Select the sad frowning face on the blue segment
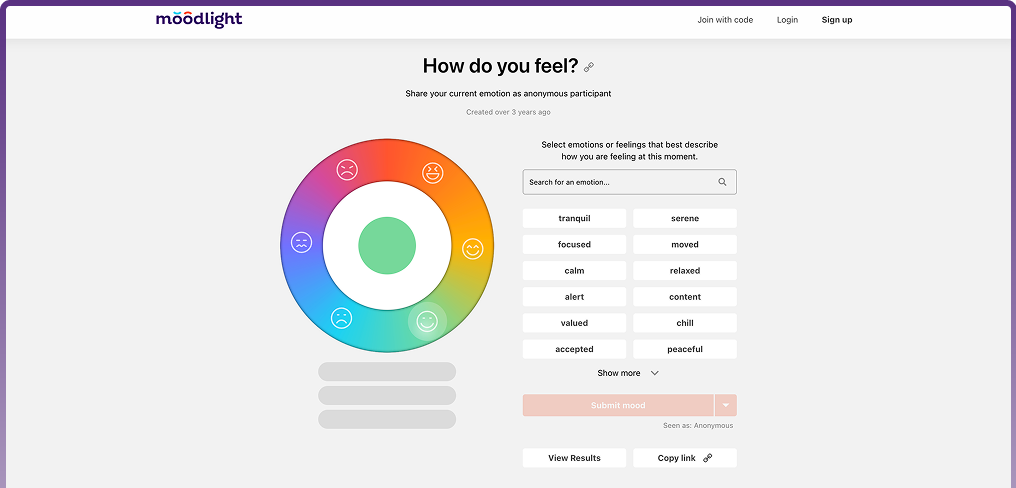The width and height of the screenshot is (1016, 488). pyautogui.click(x=342, y=318)
